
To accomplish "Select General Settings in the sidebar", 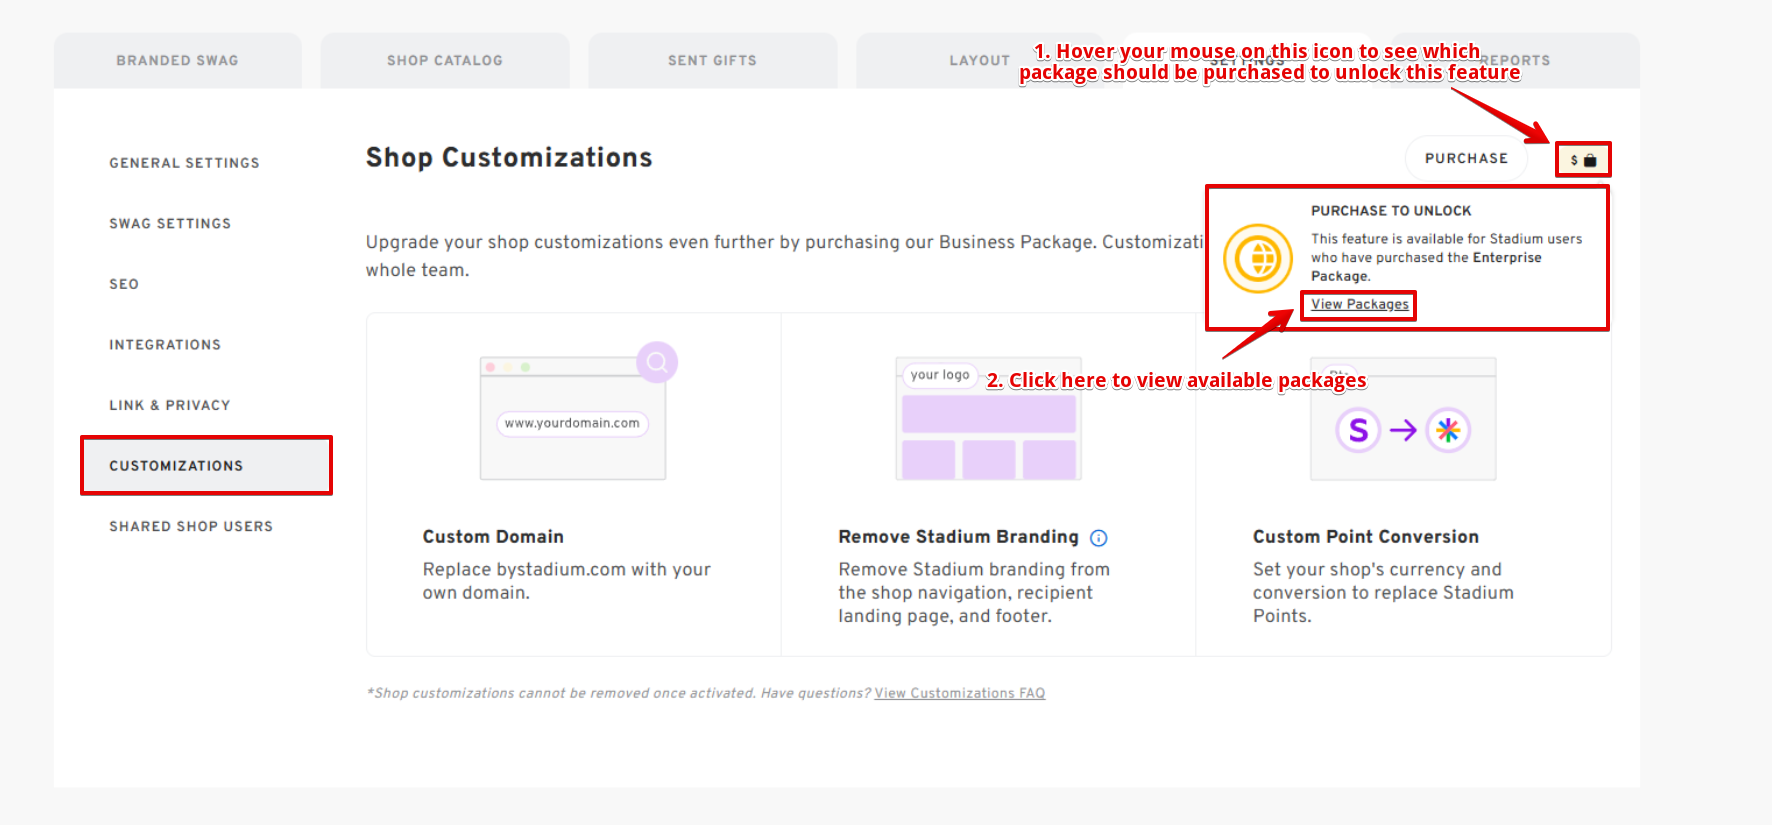I will (x=184, y=163).
